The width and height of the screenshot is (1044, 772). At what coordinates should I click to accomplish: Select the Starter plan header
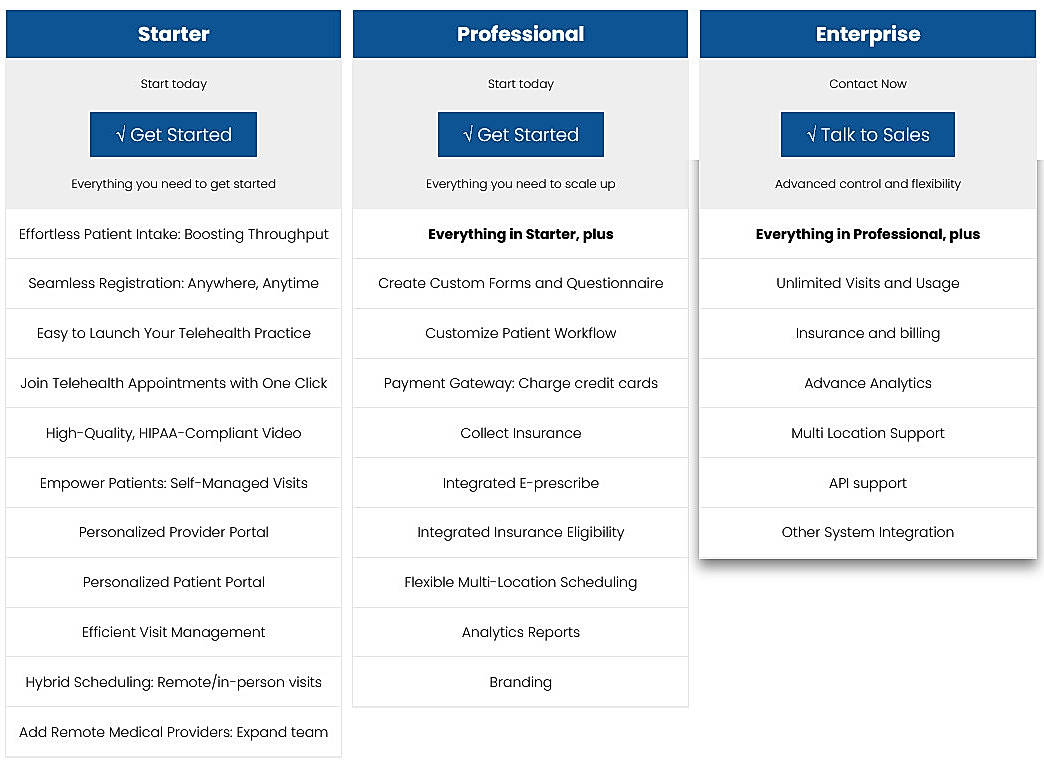pos(173,33)
